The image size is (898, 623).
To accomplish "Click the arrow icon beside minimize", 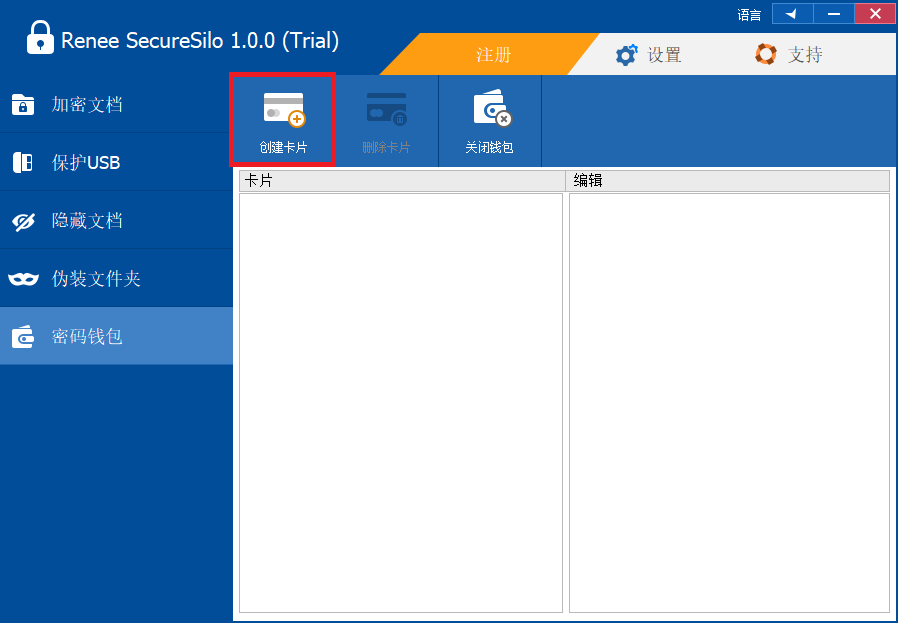I will click(793, 14).
